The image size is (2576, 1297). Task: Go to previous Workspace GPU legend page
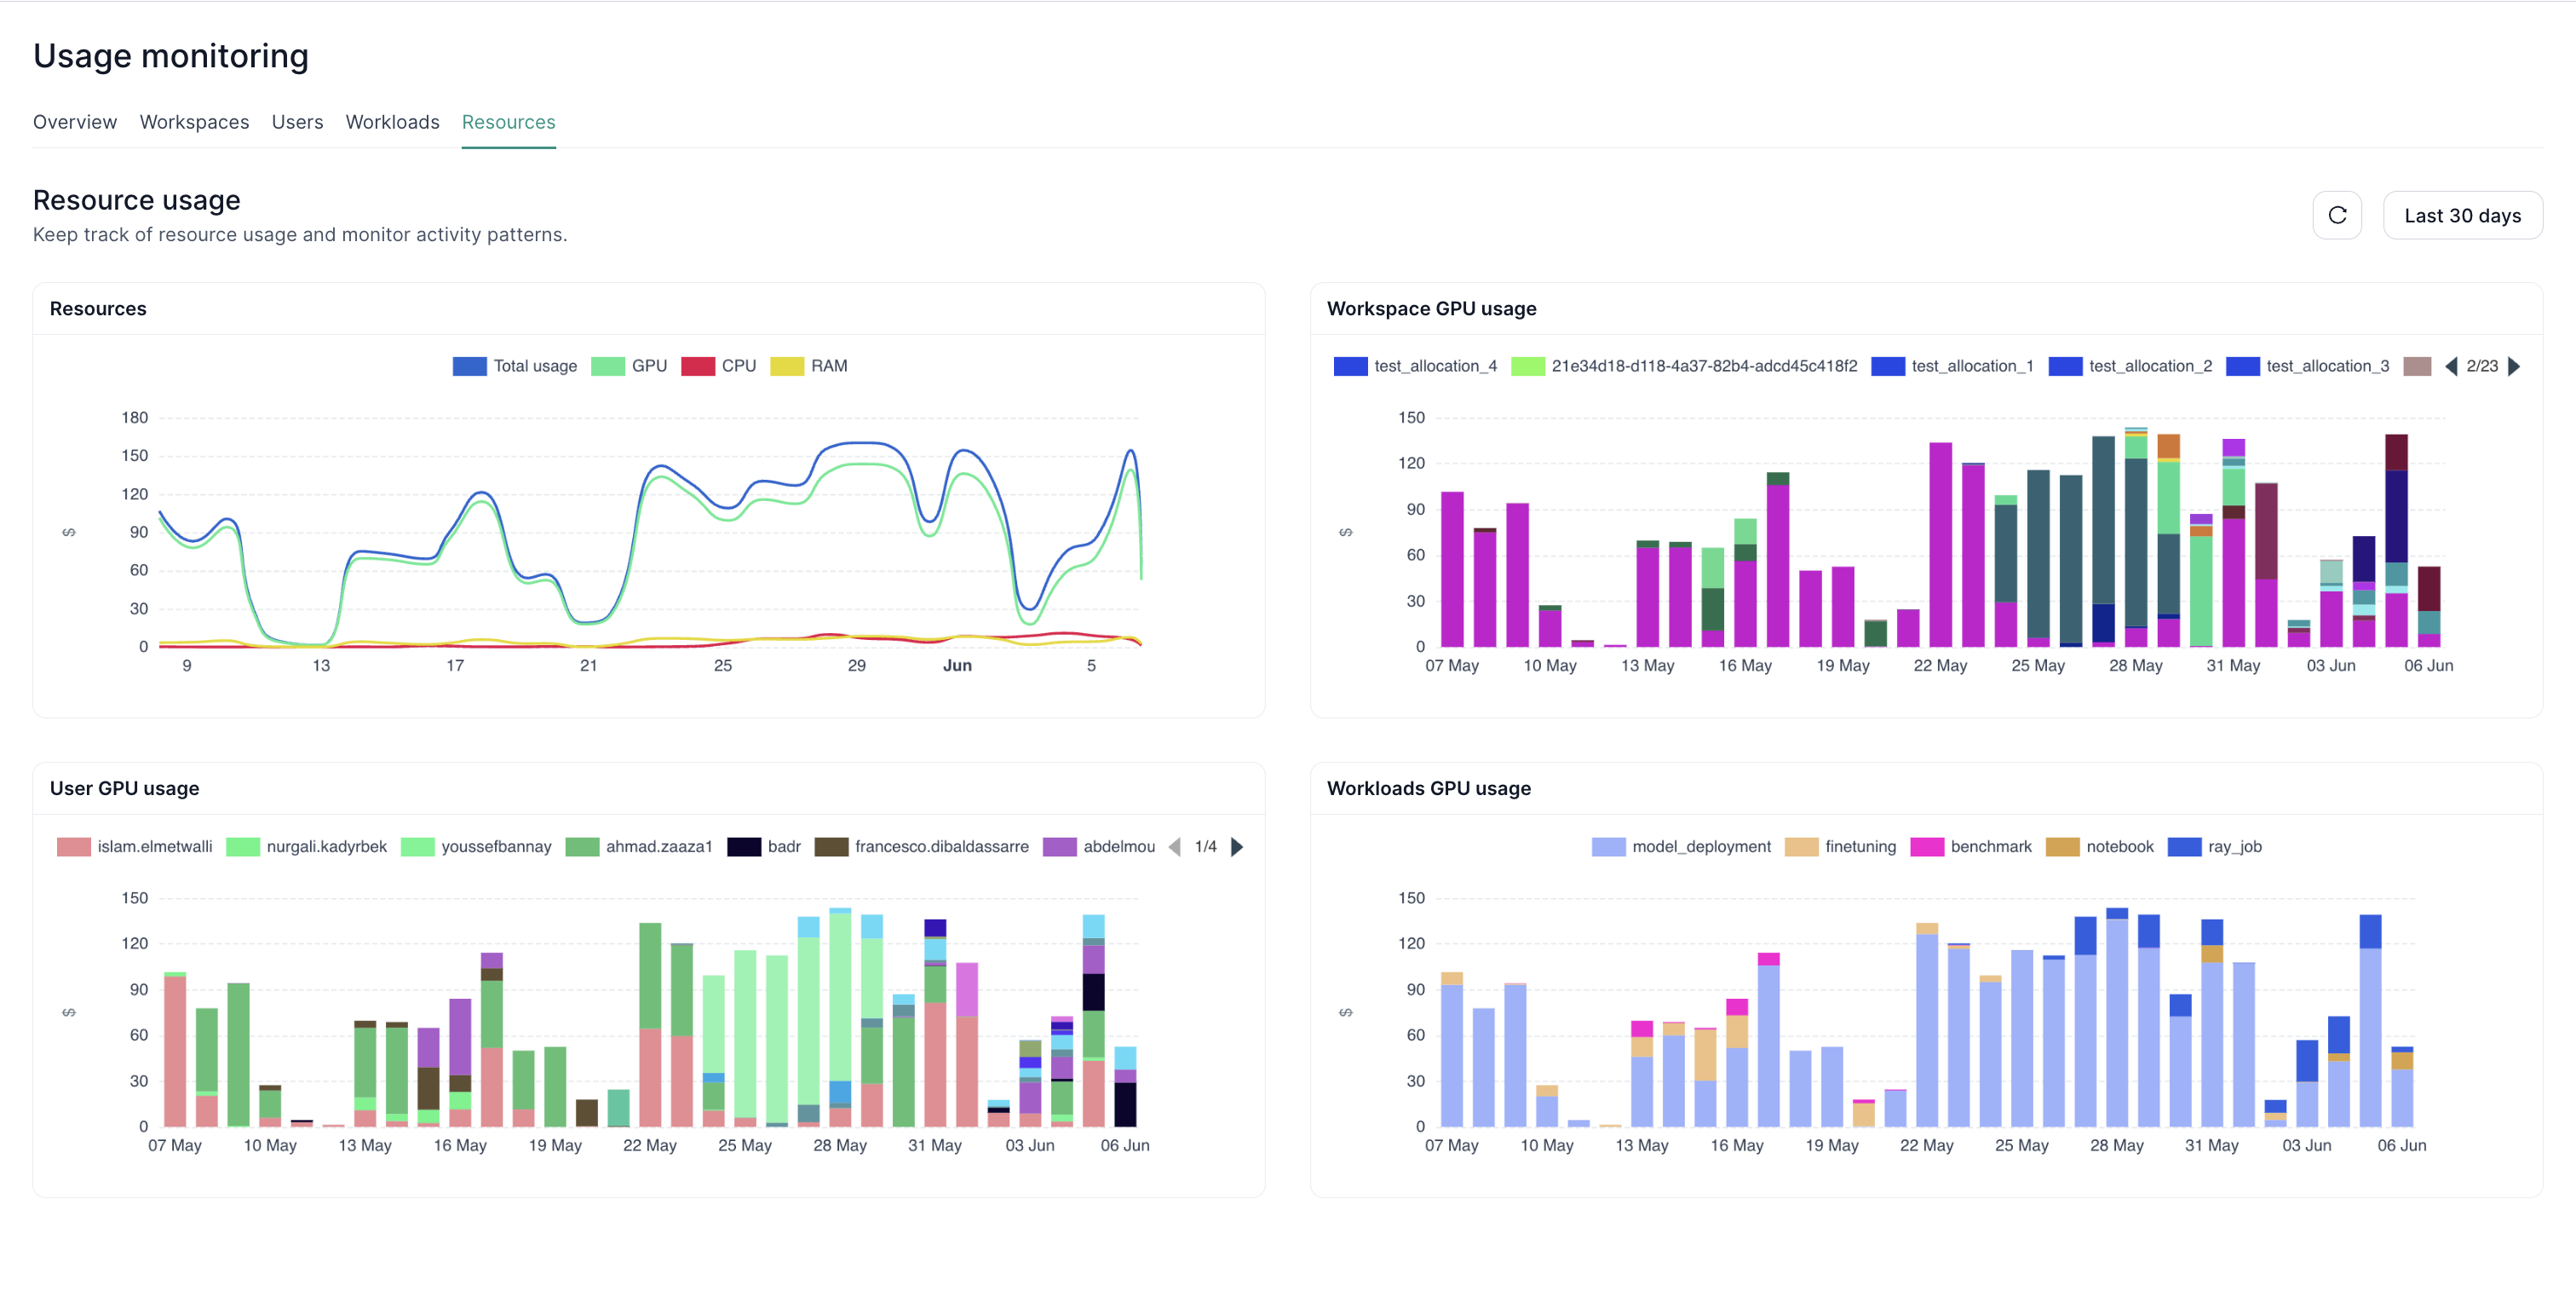pos(2451,366)
